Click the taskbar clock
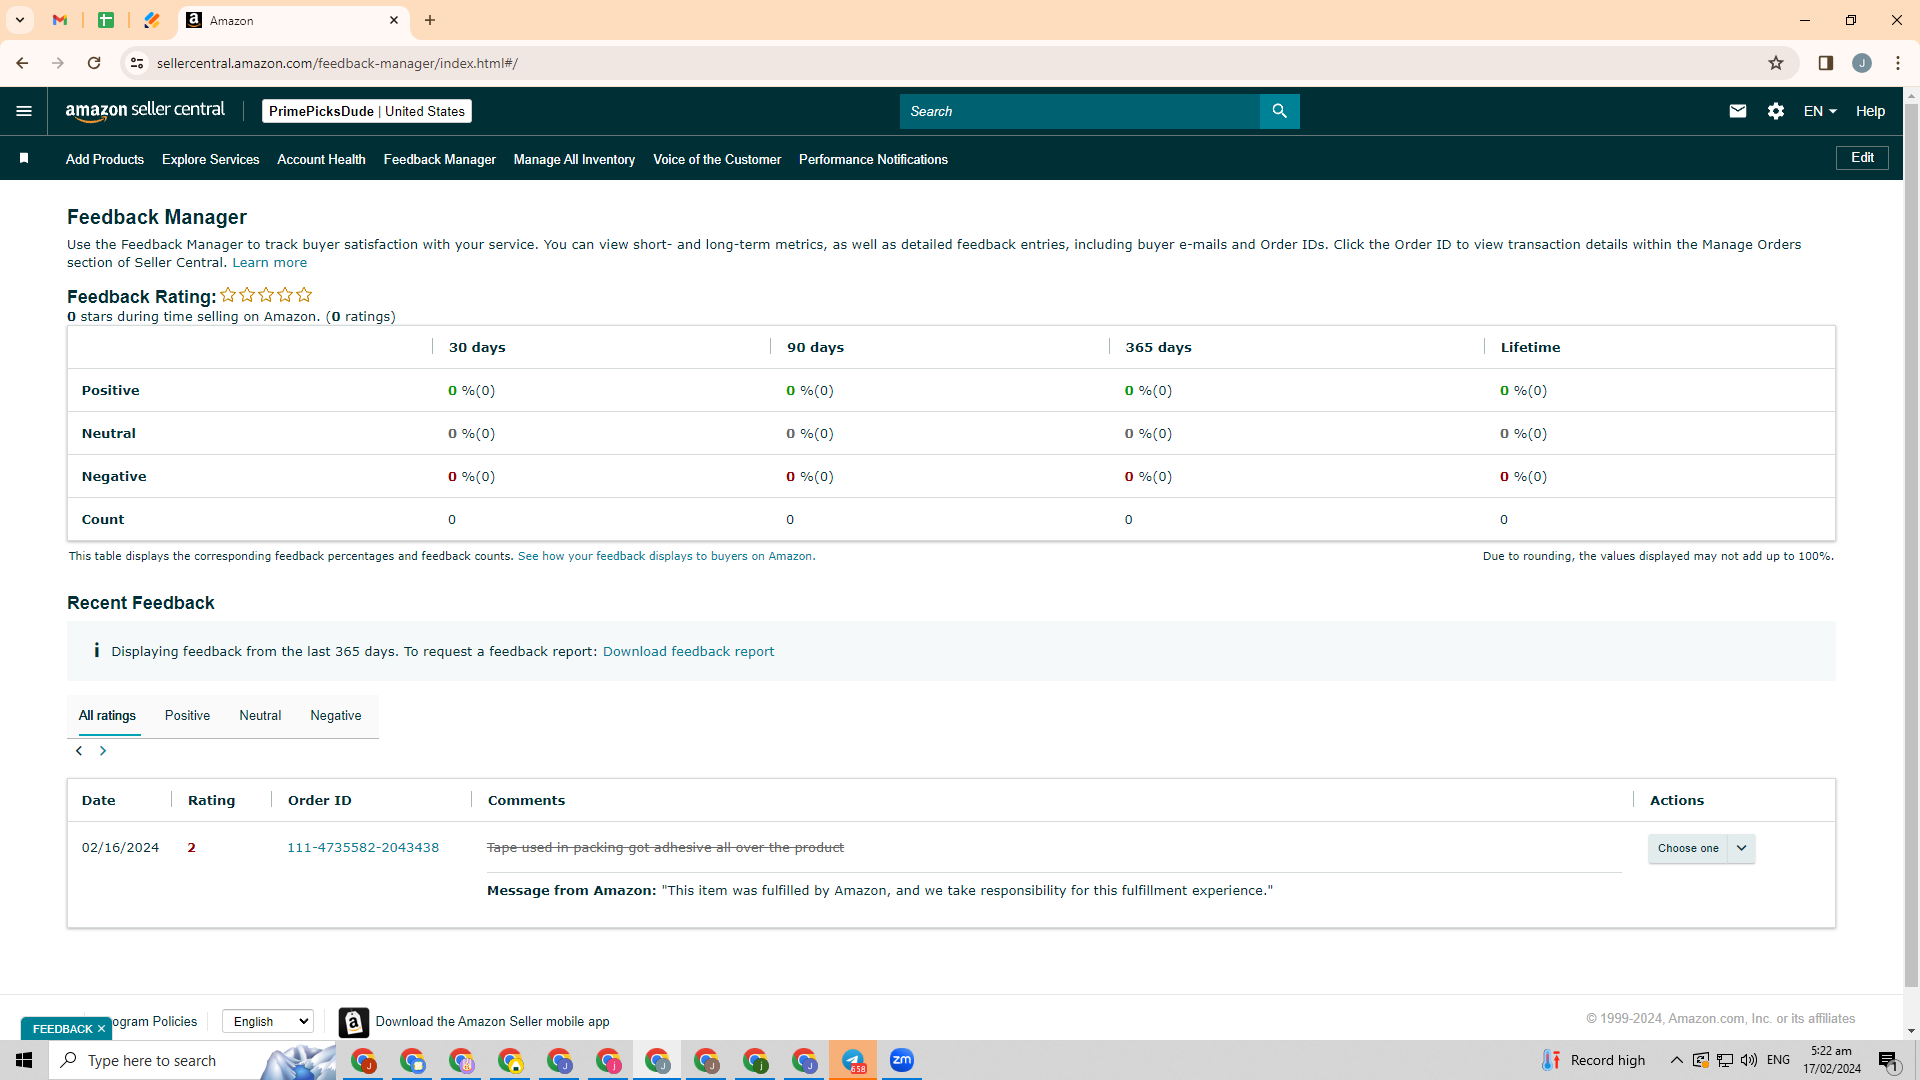 point(1832,1060)
